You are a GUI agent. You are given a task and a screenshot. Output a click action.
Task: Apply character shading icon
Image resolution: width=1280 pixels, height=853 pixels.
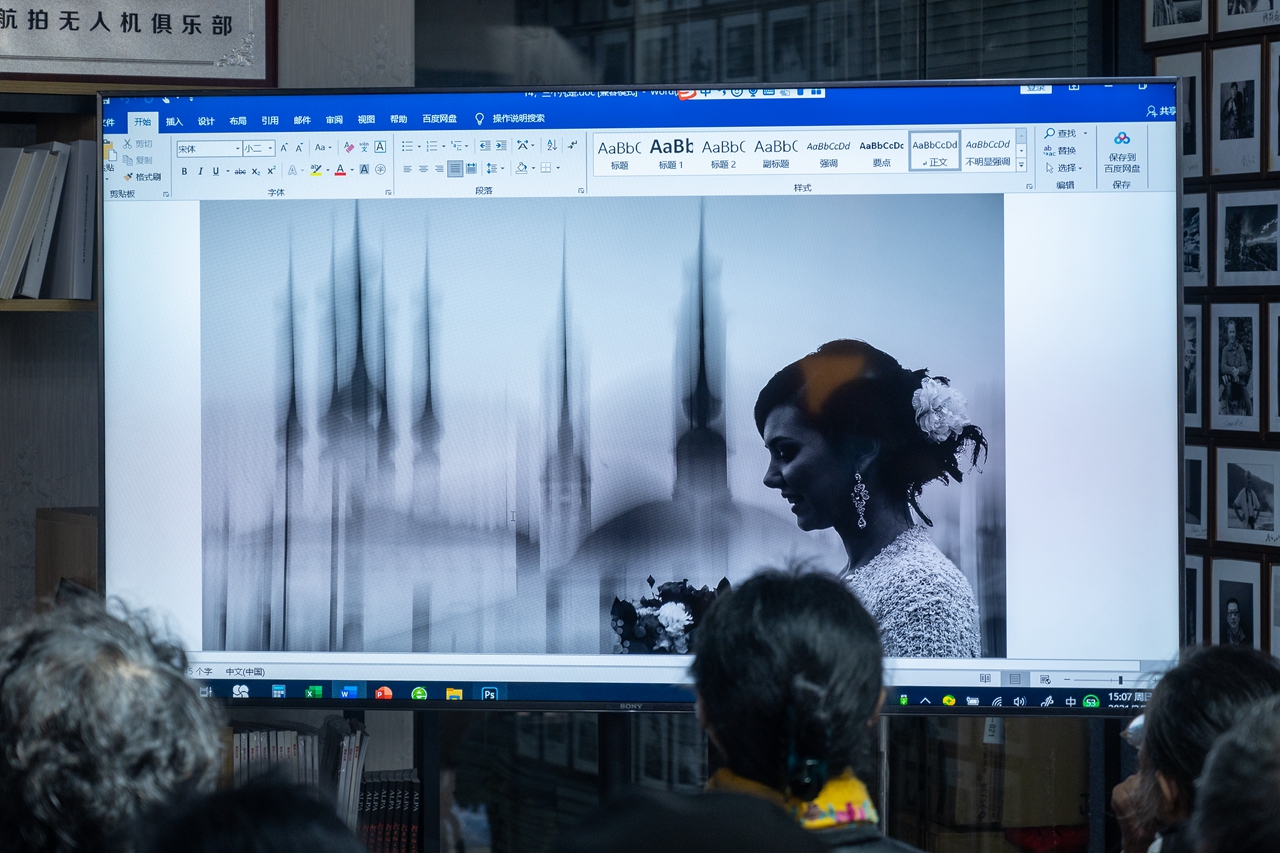[364, 170]
